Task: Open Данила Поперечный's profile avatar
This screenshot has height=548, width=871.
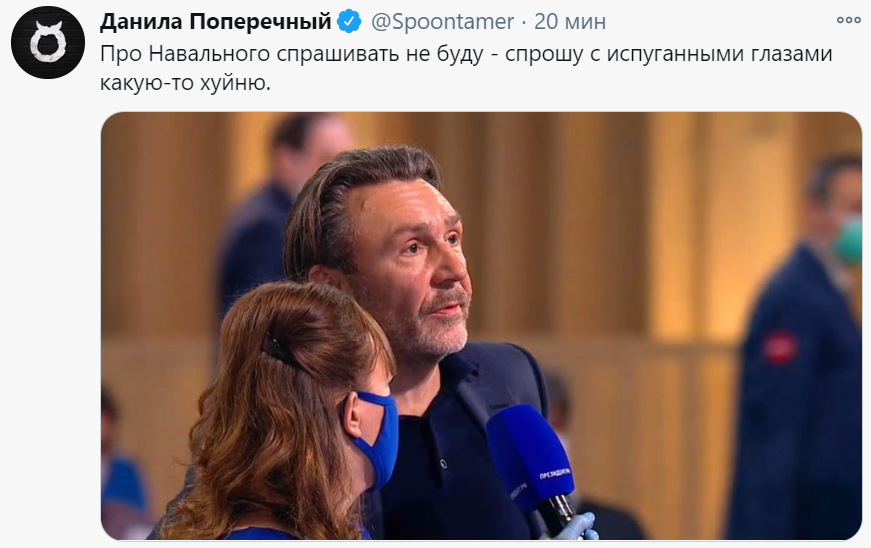Action: pyautogui.click(x=47, y=43)
